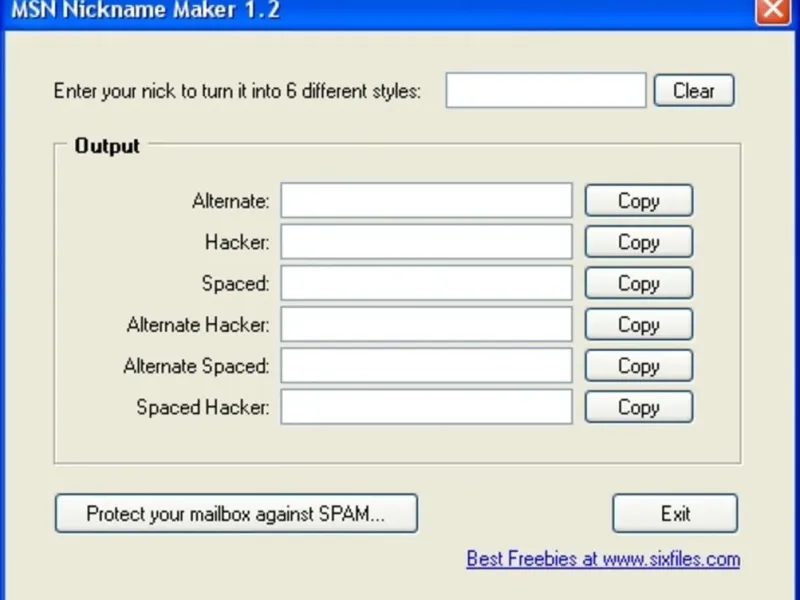Click the 'Spaced Hacker:' label
800x600 pixels.
tap(203, 408)
